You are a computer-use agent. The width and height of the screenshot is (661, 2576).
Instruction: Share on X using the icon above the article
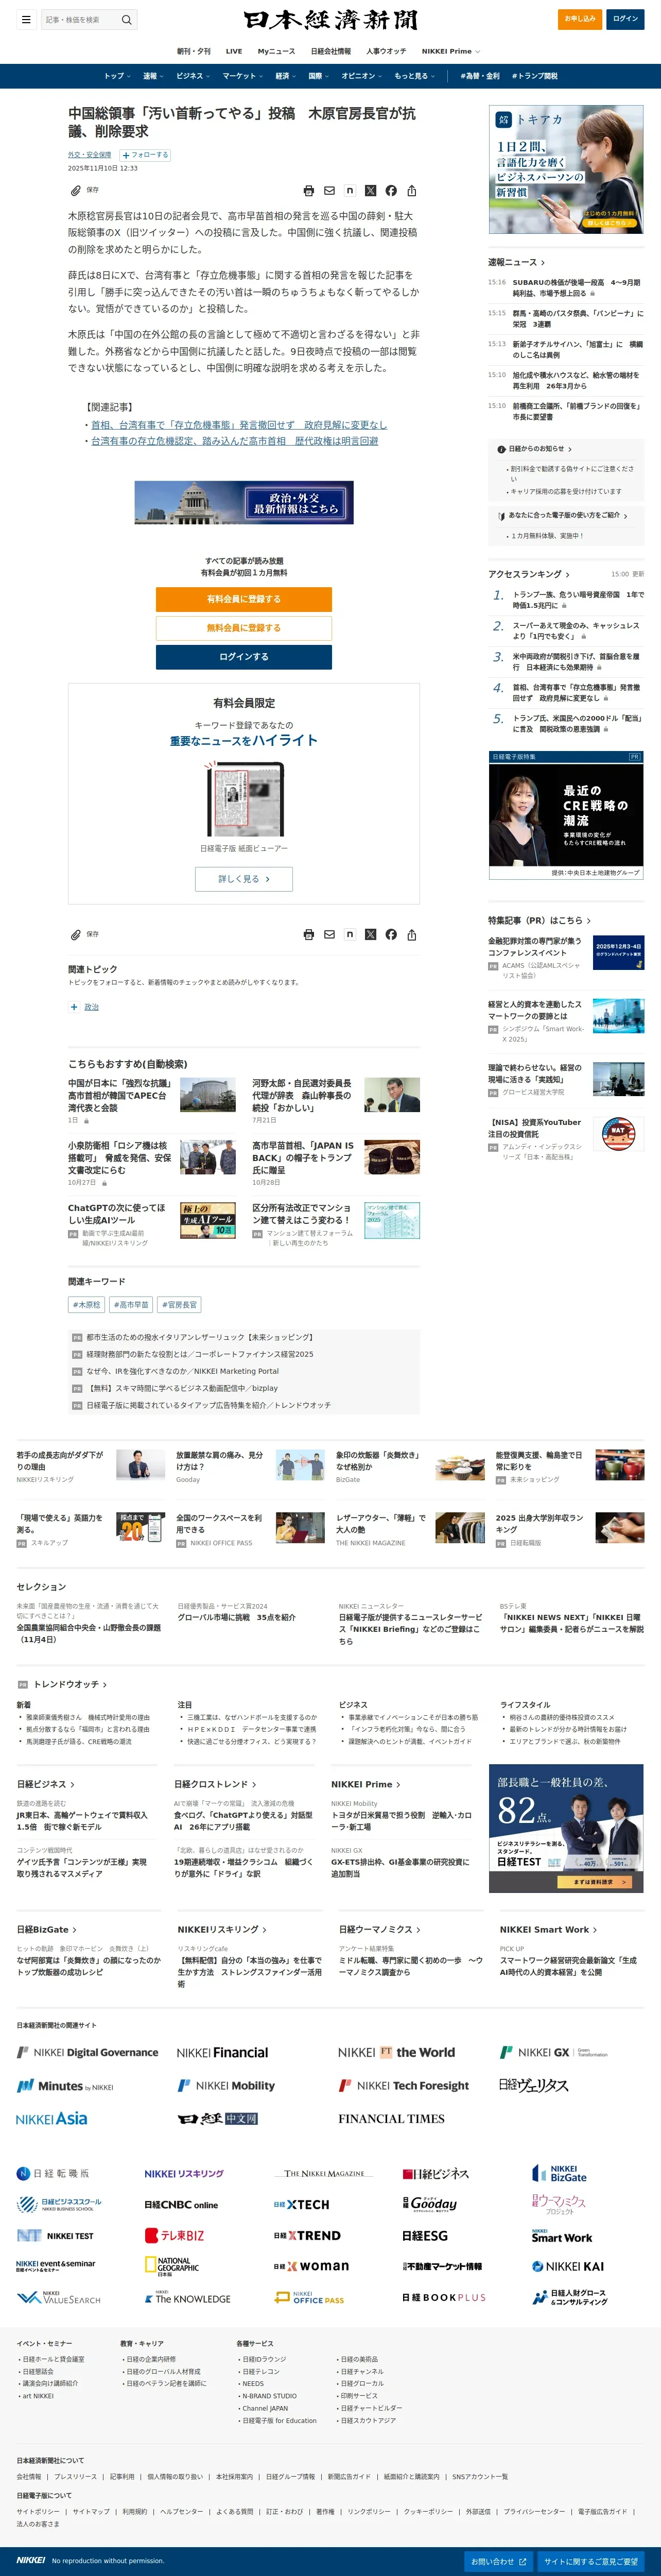[x=370, y=190]
